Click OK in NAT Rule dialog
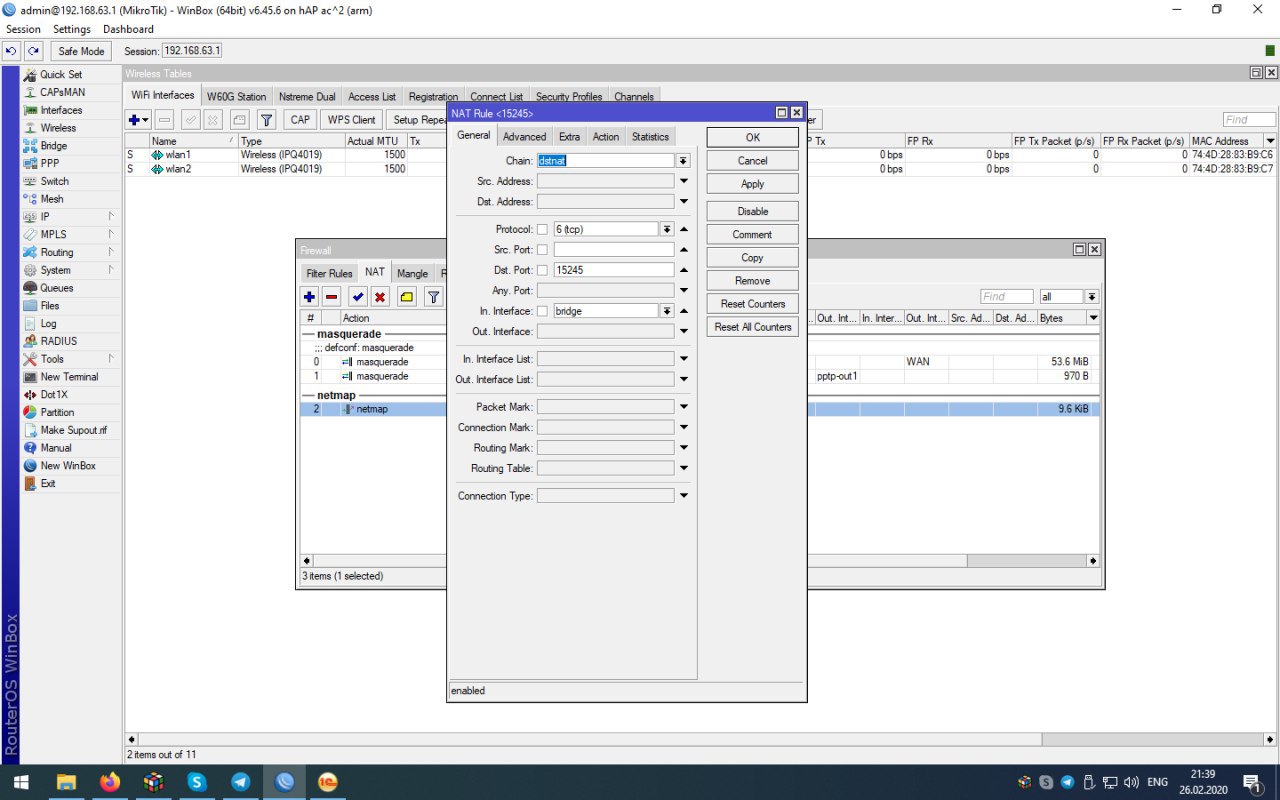Viewport: 1280px width, 800px height. [752, 138]
